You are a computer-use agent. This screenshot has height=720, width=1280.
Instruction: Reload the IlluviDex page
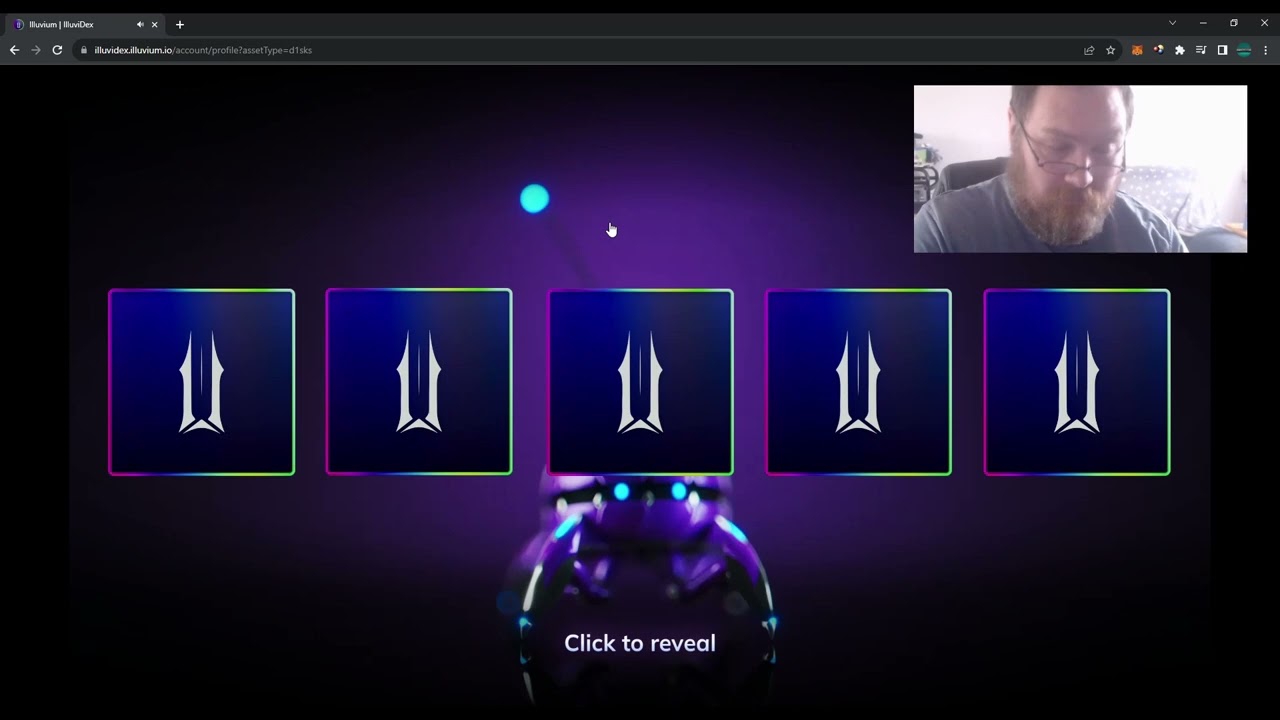click(x=57, y=50)
